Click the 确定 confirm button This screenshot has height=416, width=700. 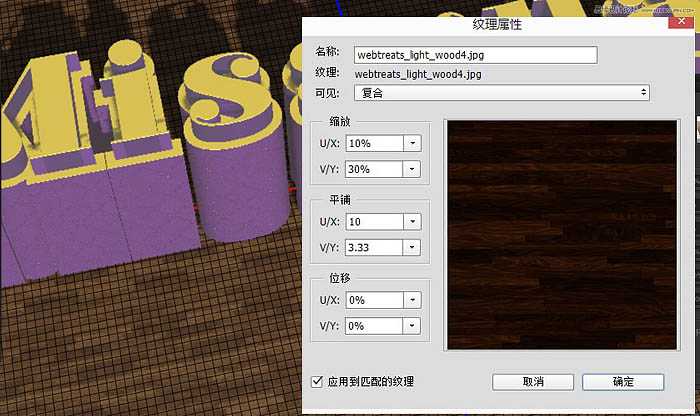623,382
